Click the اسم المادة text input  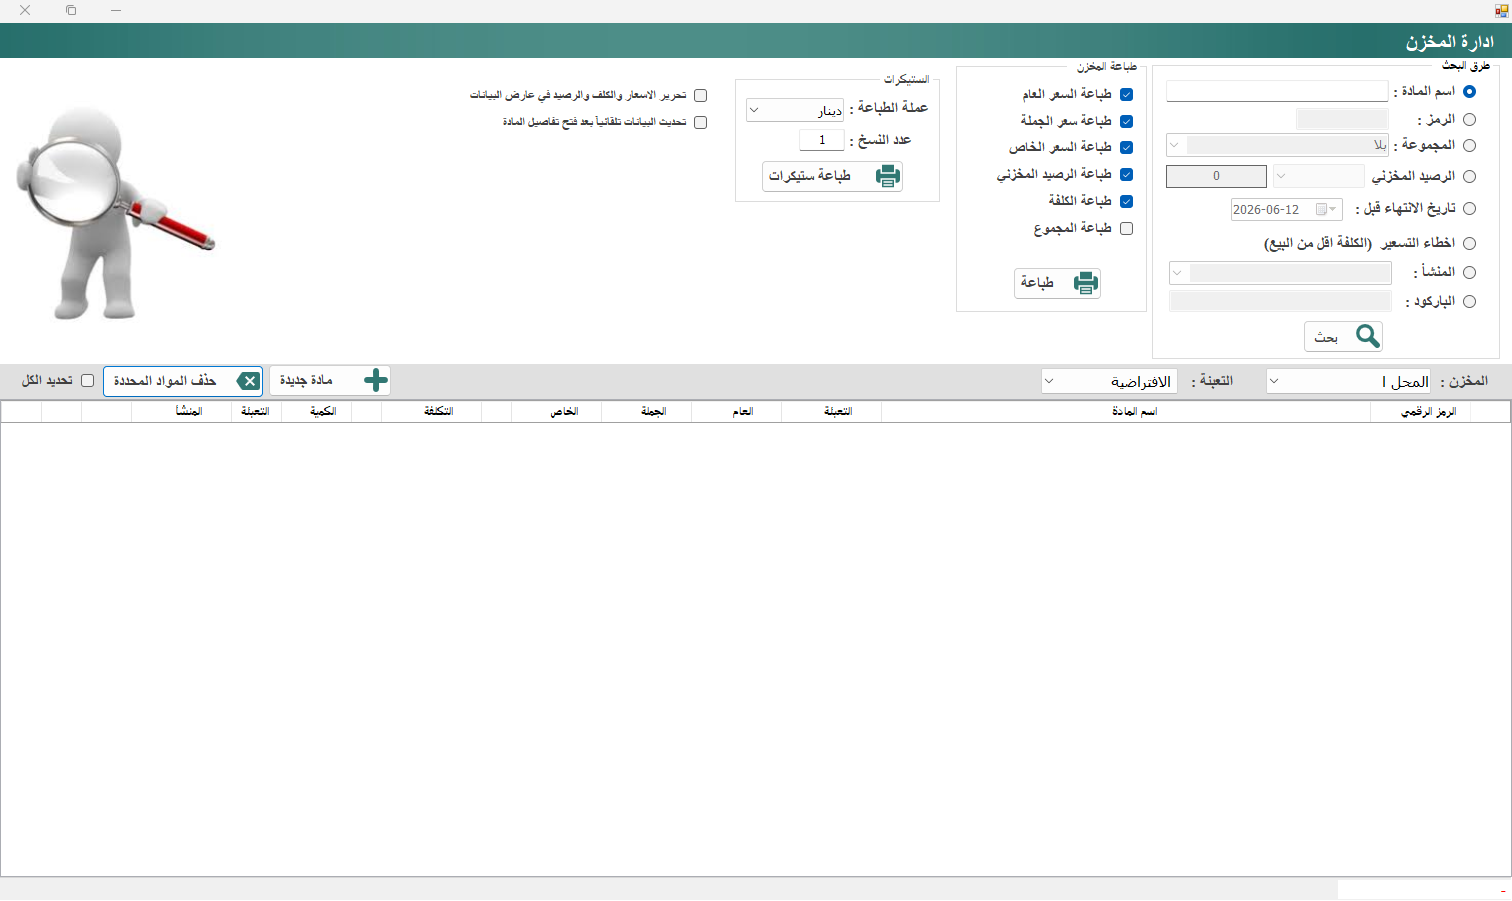coord(1277,91)
